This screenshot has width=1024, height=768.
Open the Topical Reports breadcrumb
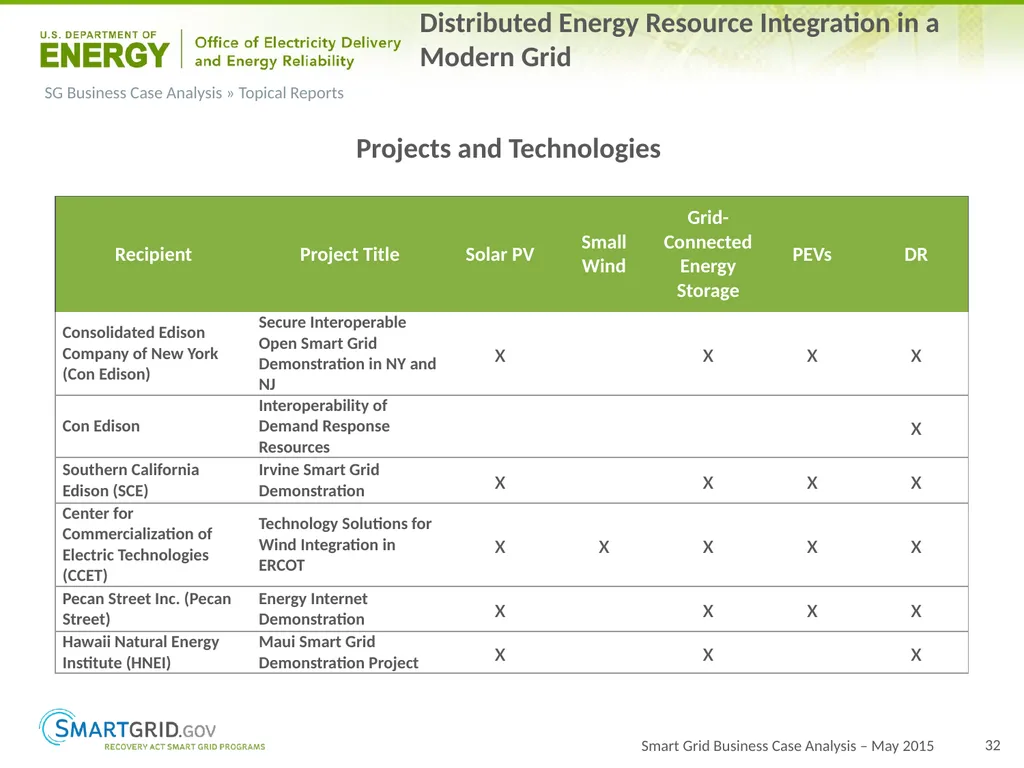pyautogui.click(x=291, y=93)
